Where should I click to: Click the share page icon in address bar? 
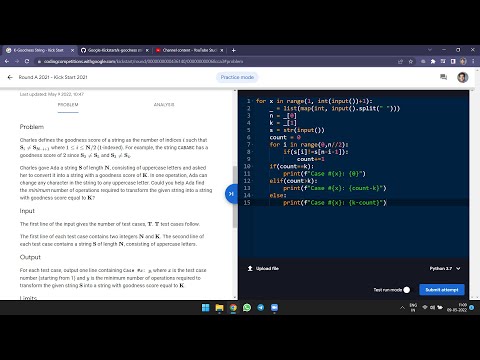400,61
